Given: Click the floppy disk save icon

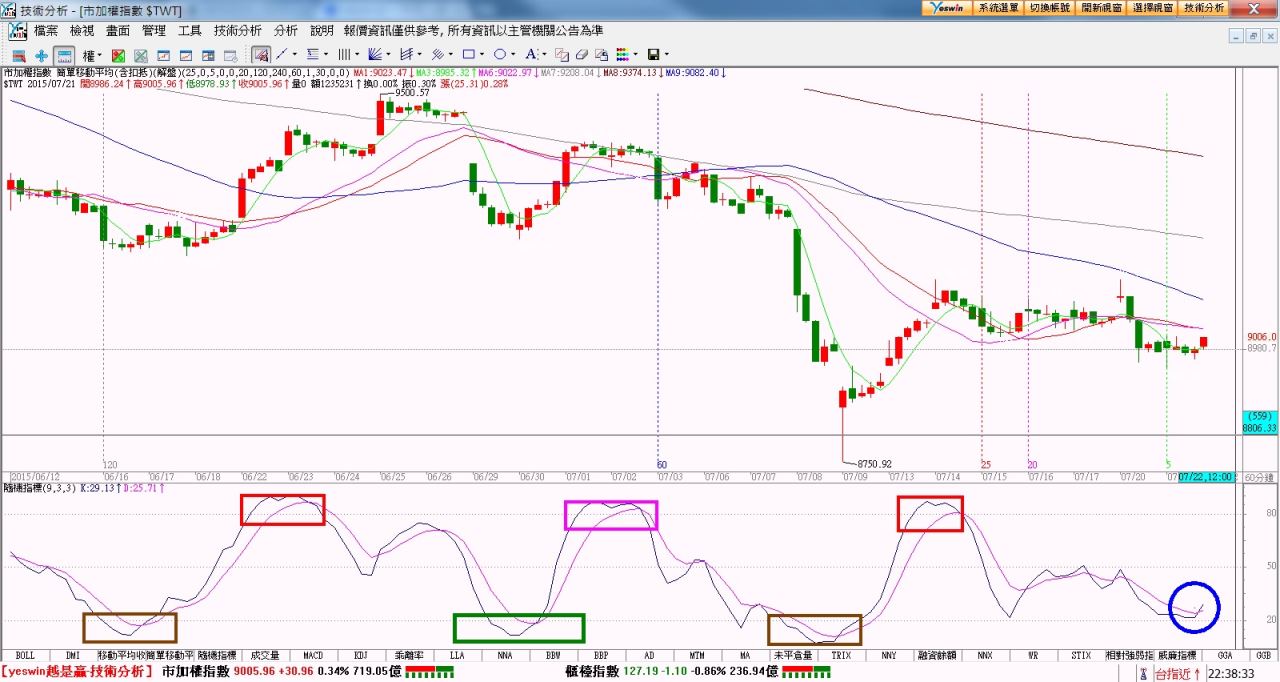Looking at the screenshot, I should click(653, 54).
